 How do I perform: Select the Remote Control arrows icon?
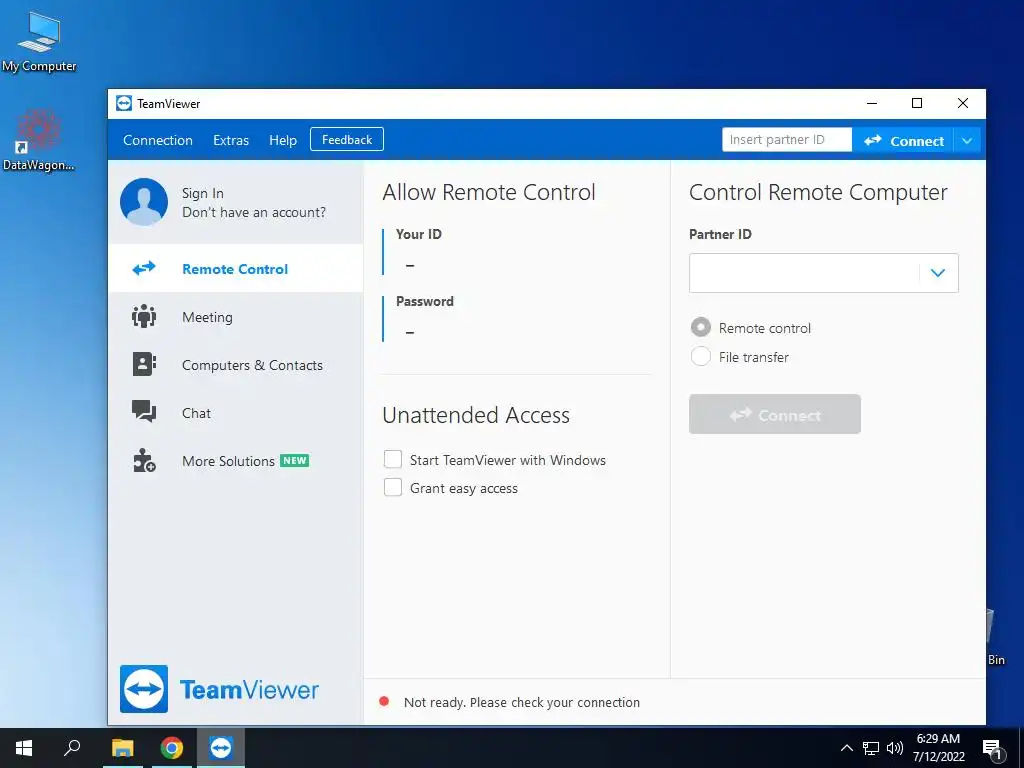pyautogui.click(x=144, y=268)
